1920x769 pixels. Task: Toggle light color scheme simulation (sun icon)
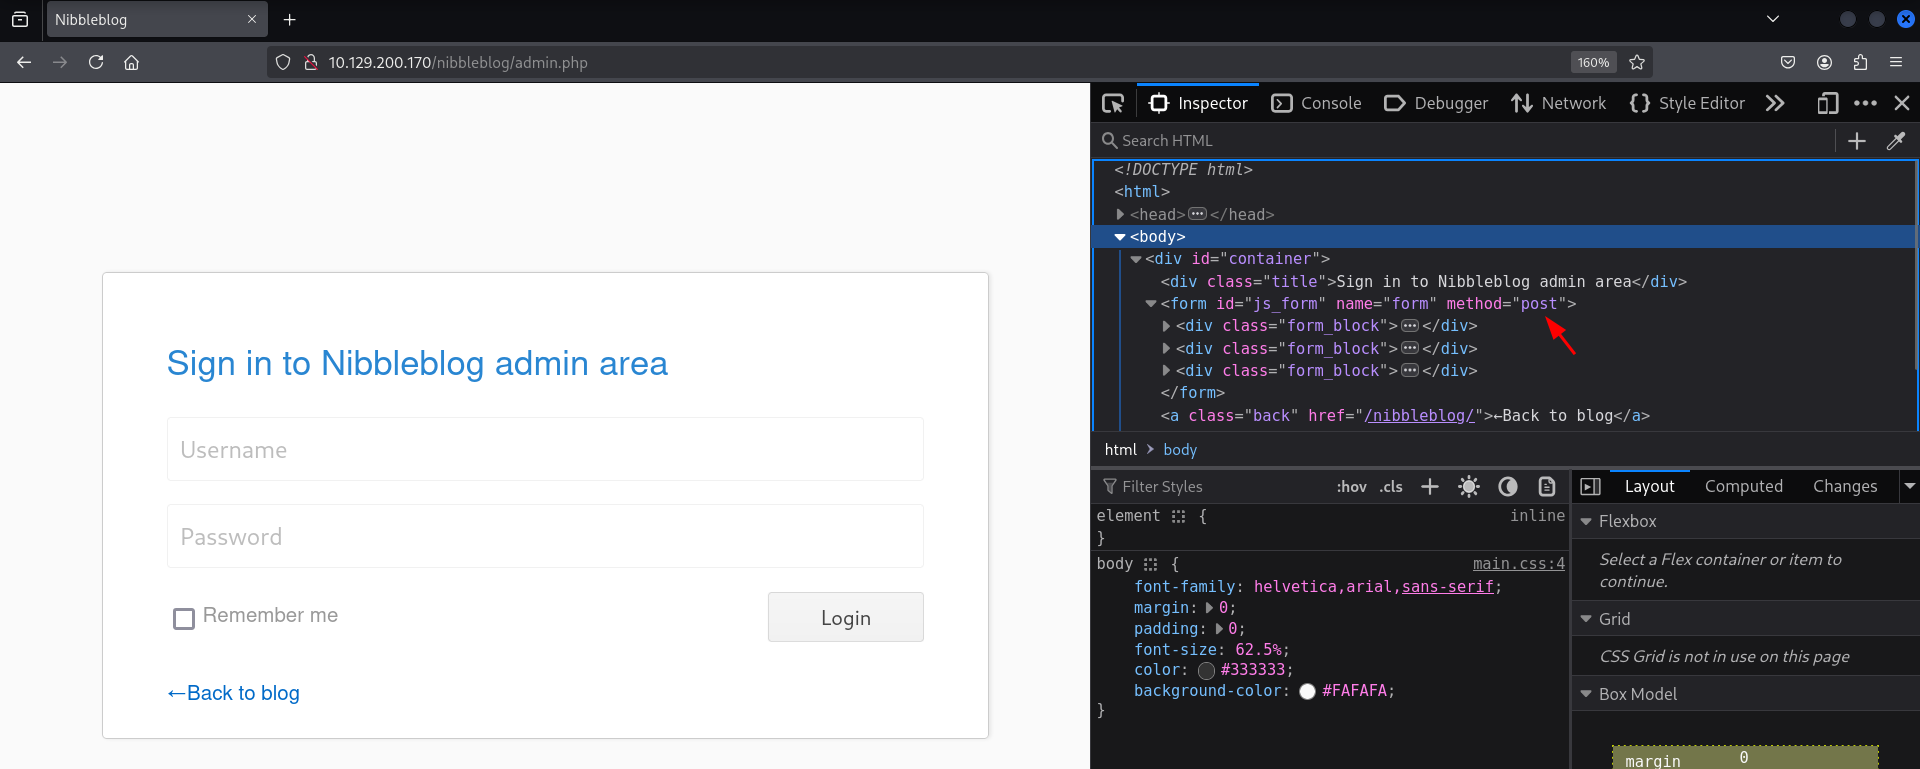pos(1468,487)
